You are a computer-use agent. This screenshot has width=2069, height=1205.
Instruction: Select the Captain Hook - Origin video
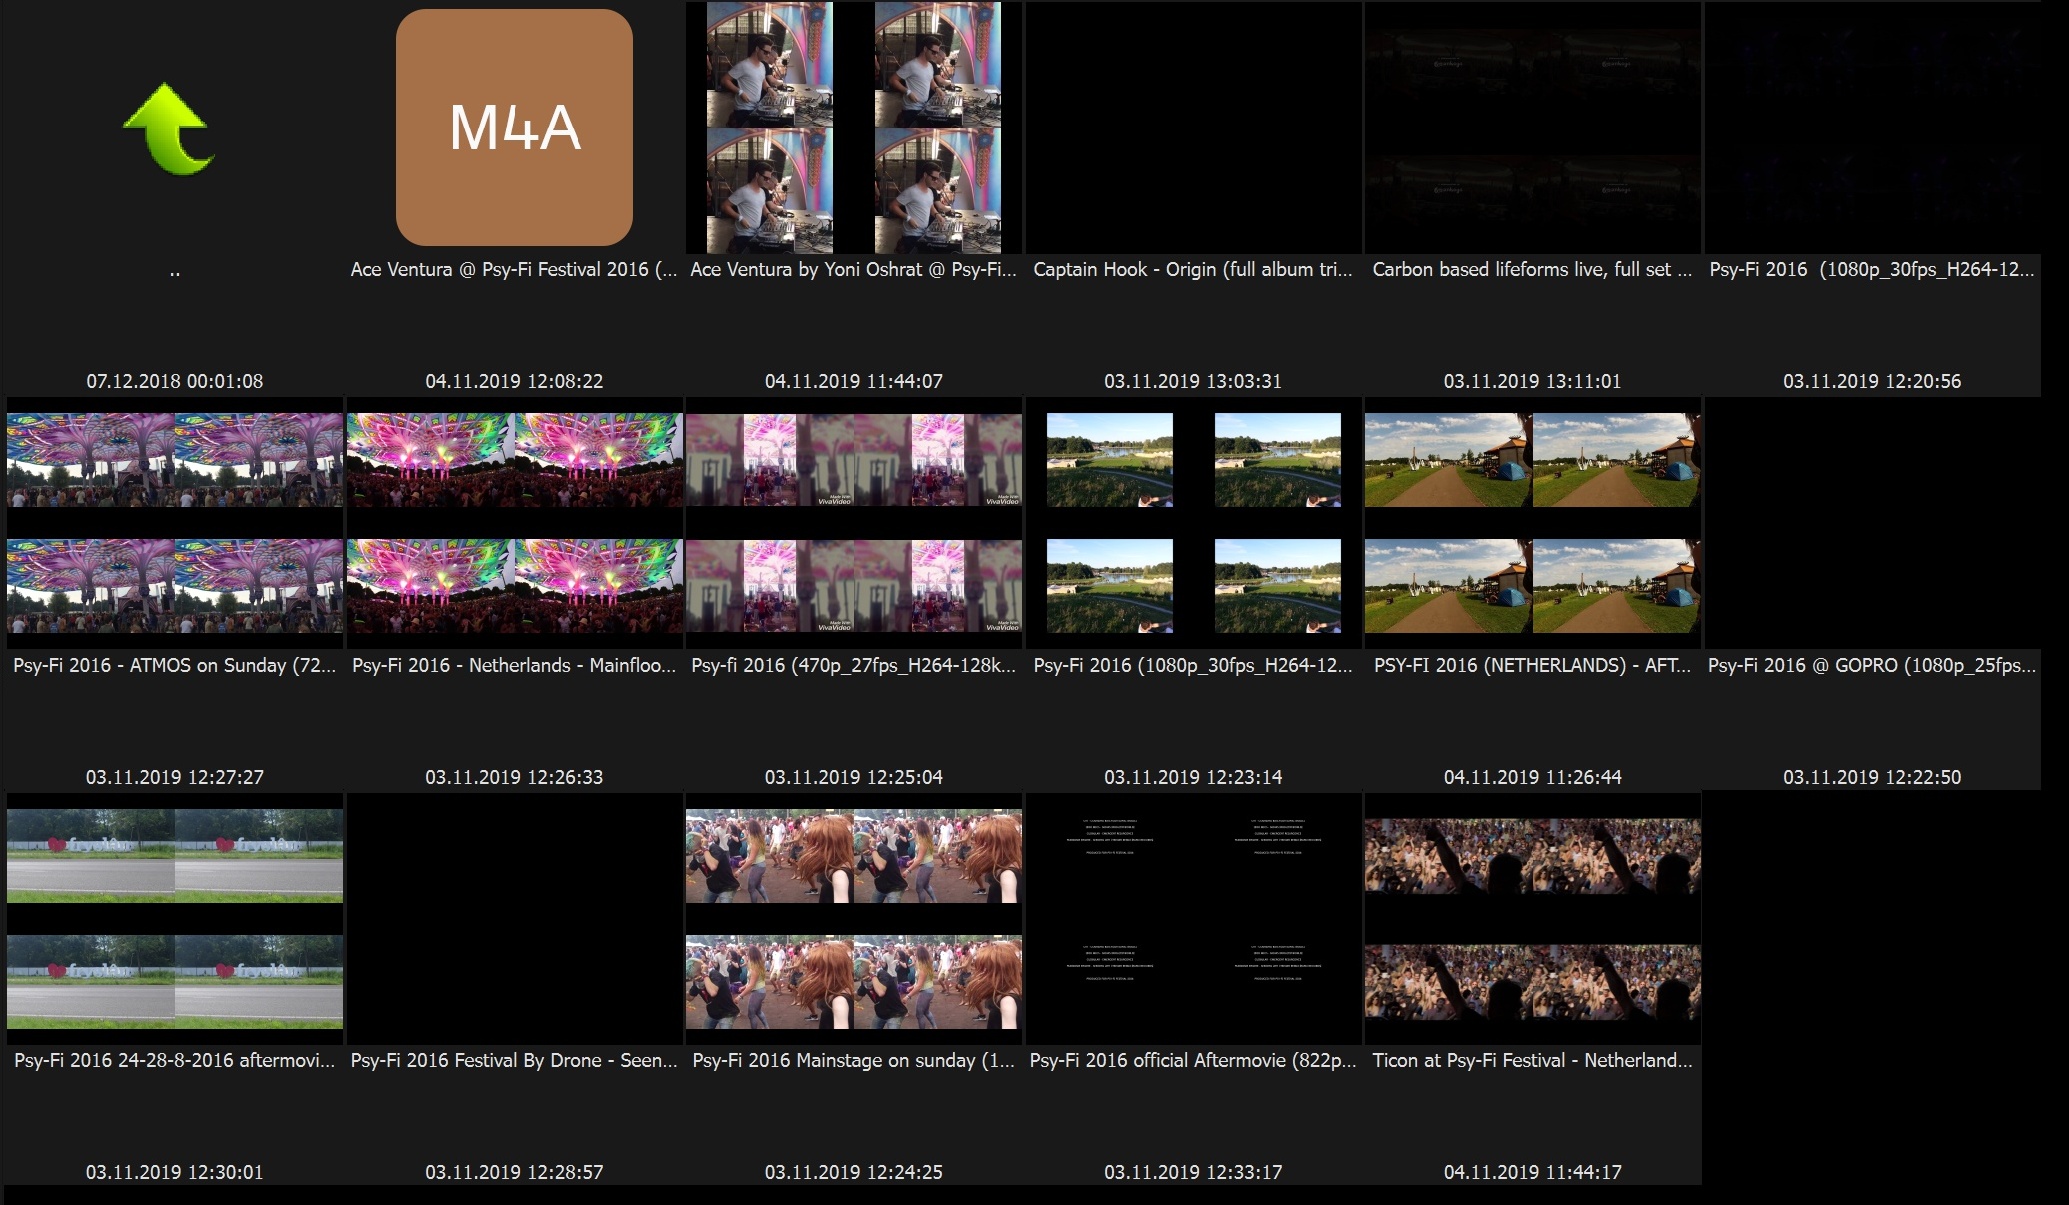click(x=1193, y=127)
